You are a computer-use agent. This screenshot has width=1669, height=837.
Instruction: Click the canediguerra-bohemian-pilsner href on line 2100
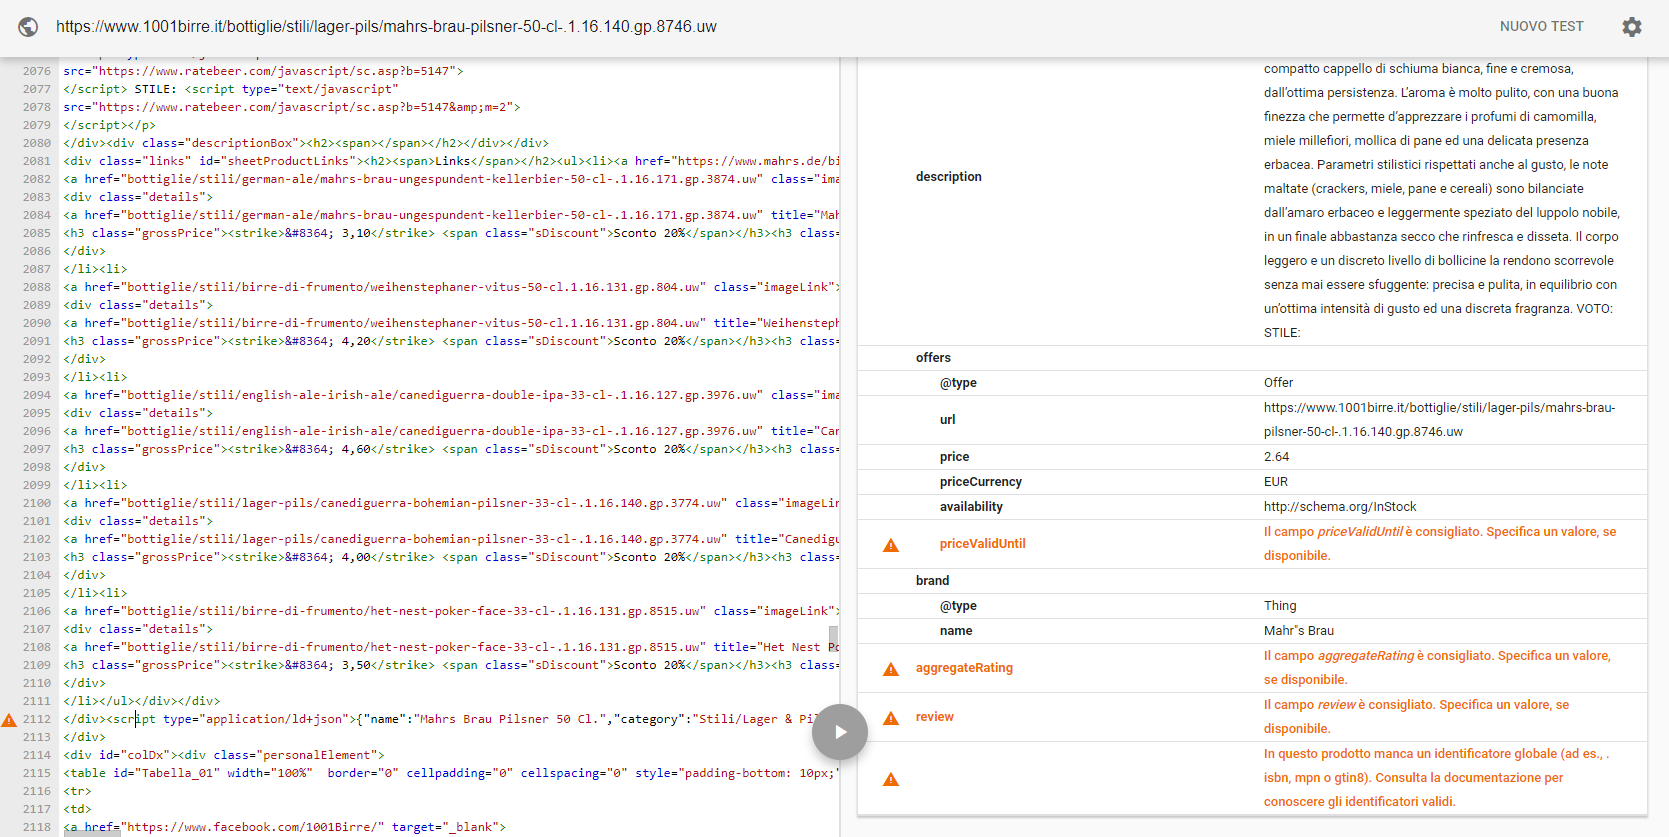tap(424, 503)
